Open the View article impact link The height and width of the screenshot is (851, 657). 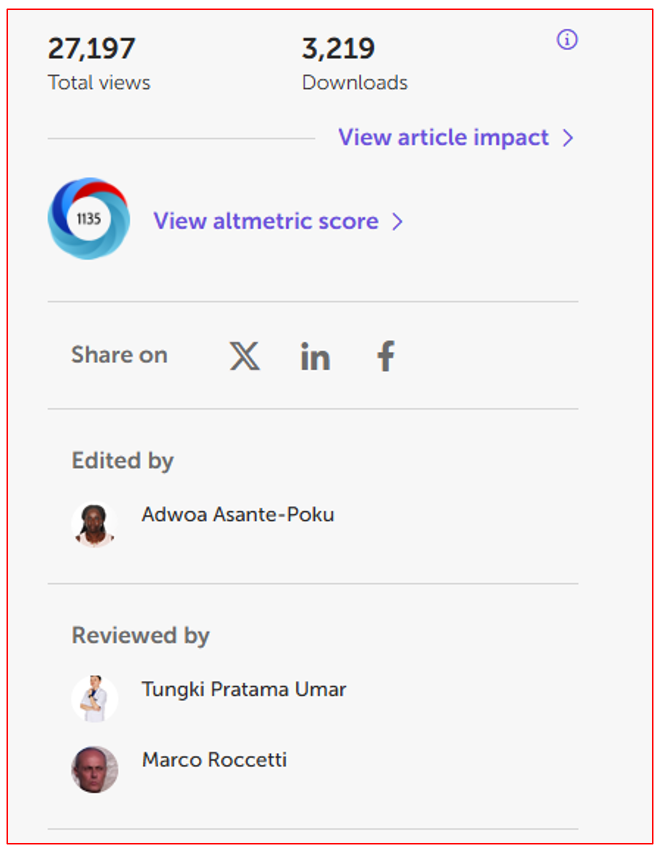[443, 138]
